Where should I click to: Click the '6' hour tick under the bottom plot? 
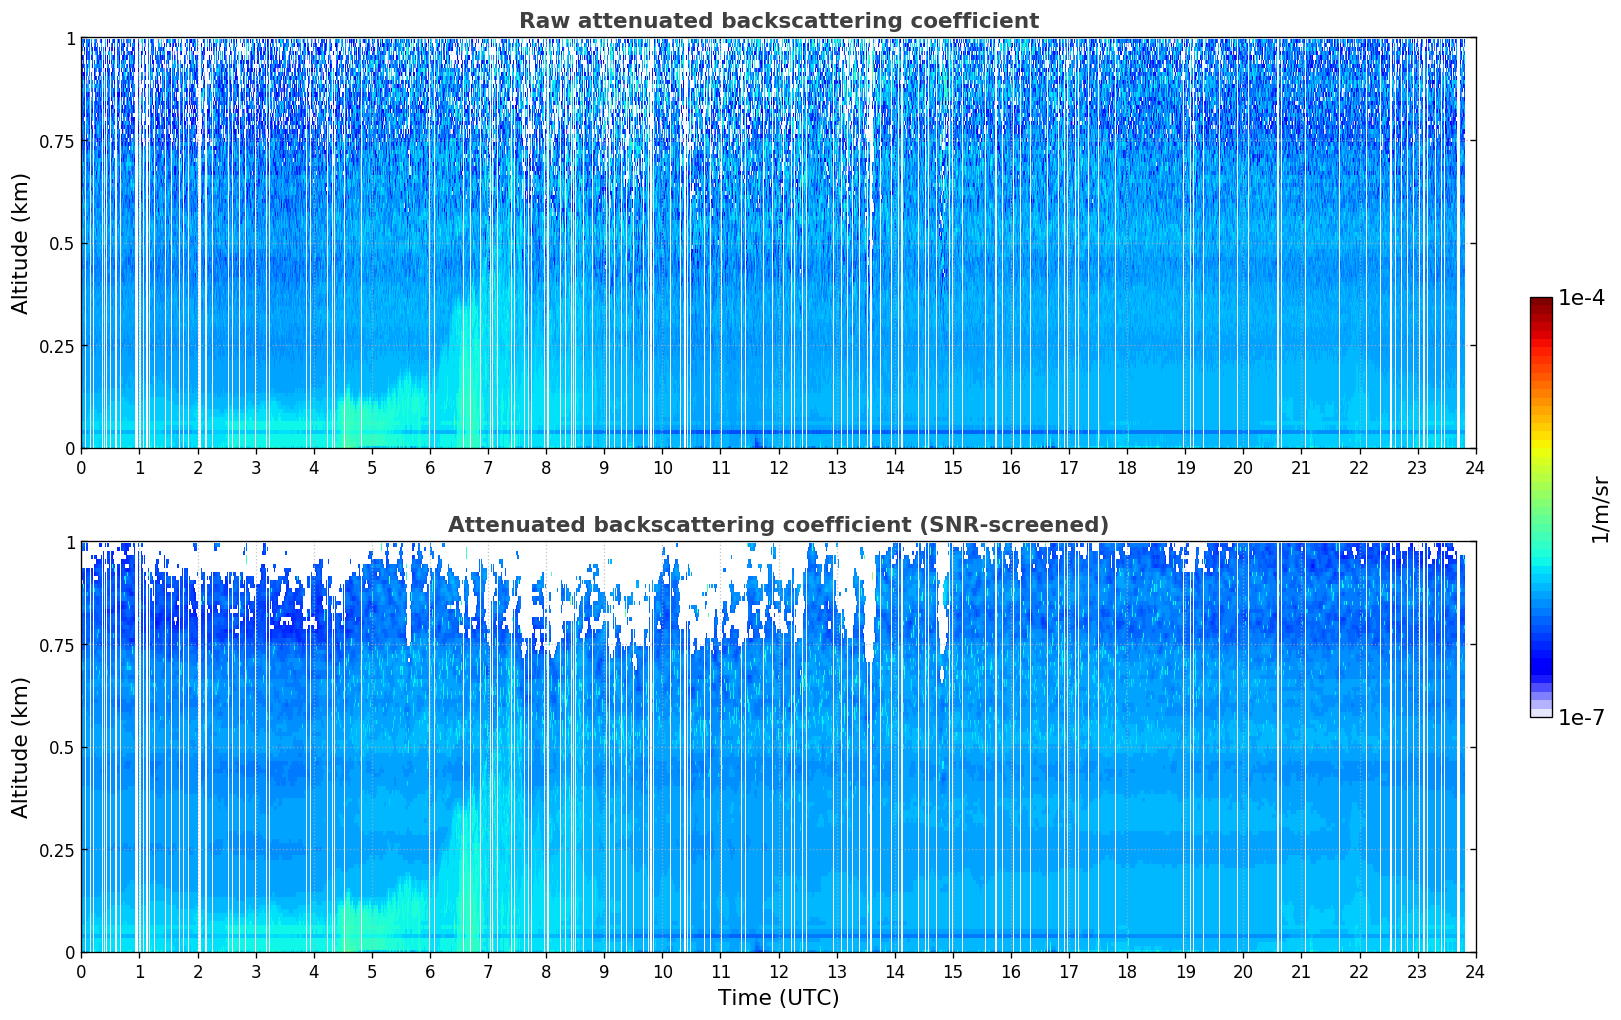430,971
